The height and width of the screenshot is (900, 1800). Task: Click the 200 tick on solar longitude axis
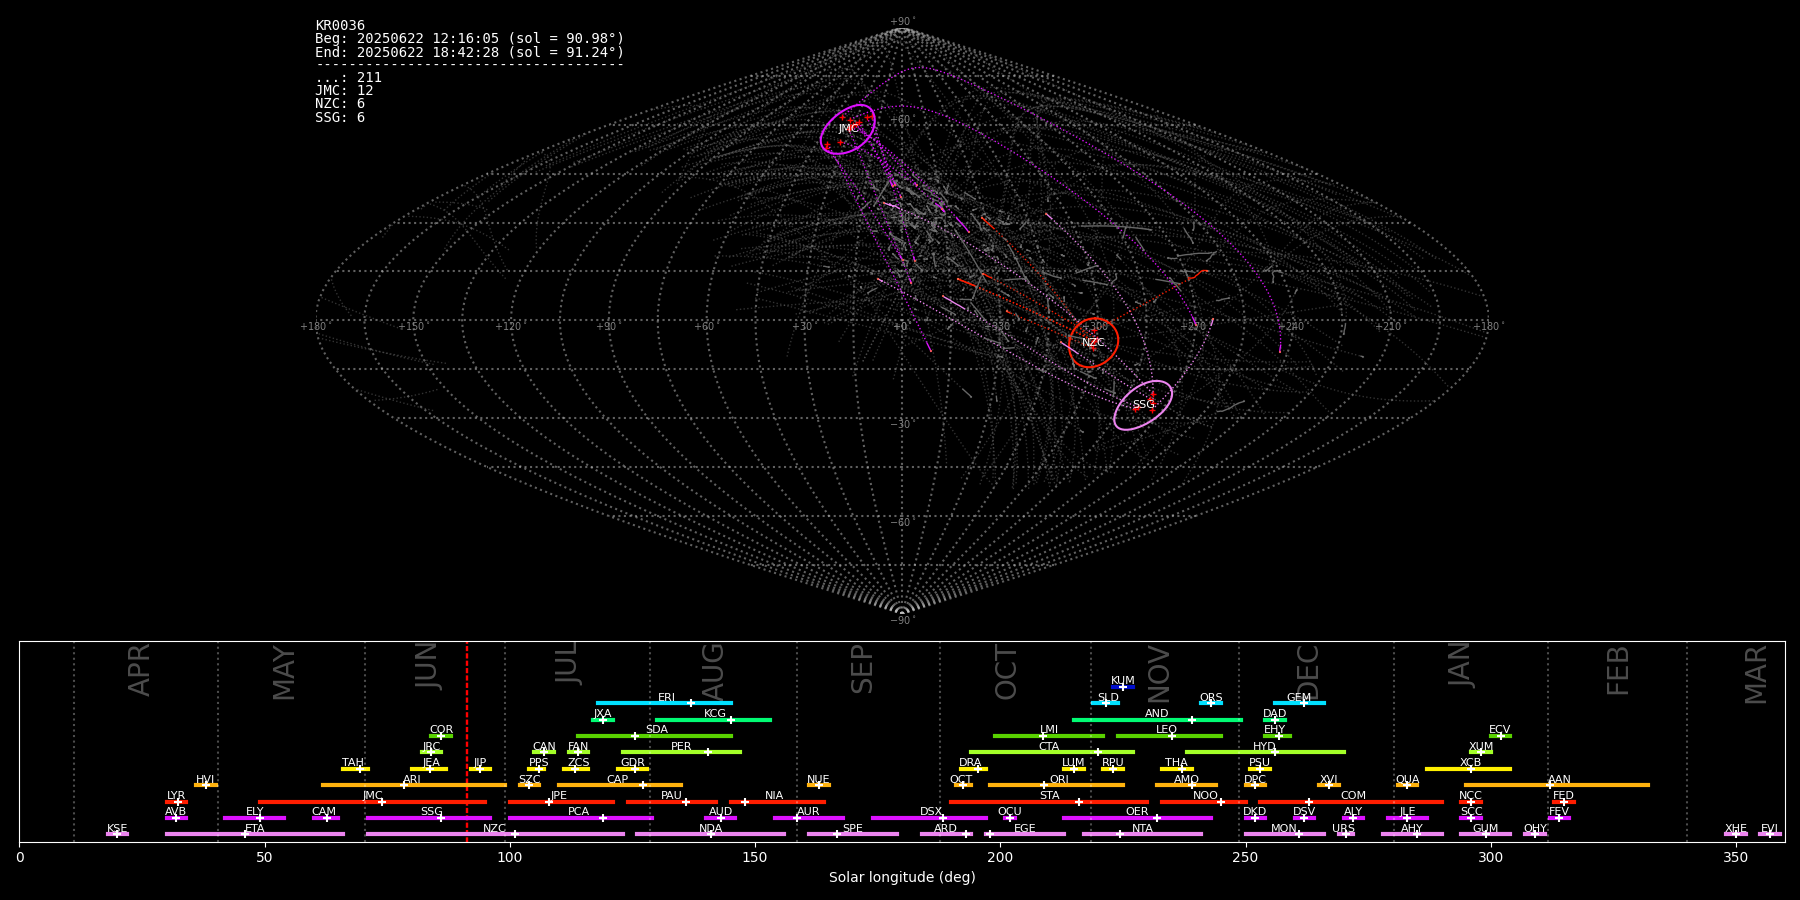[x=1000, y=857]
